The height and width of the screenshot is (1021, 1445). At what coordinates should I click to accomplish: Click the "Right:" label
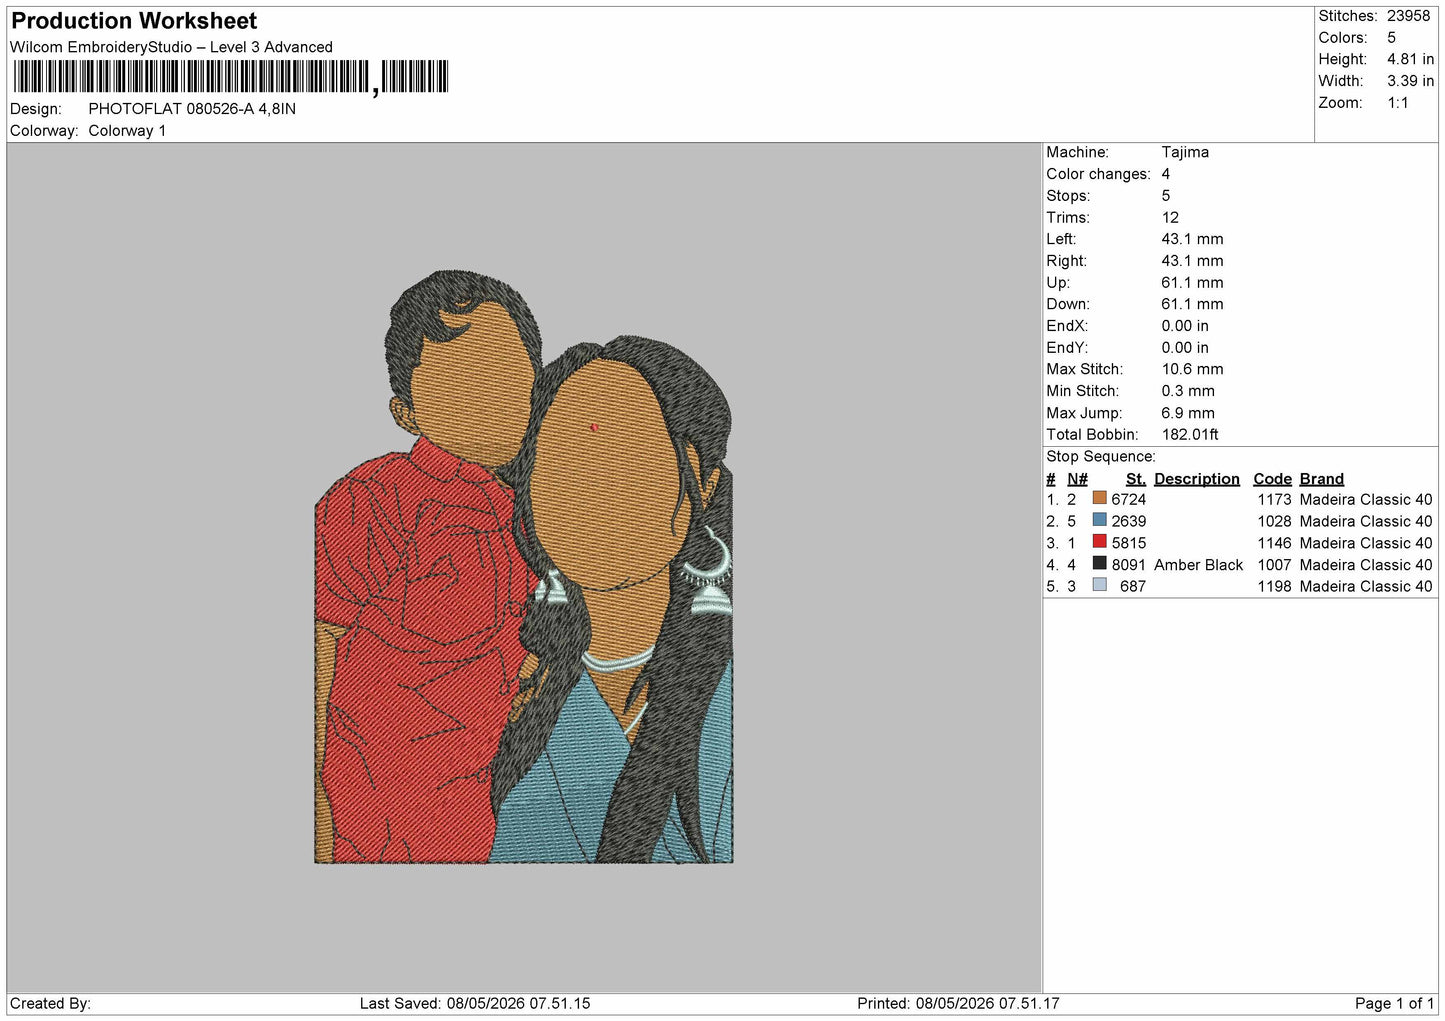pos(1066,261)
